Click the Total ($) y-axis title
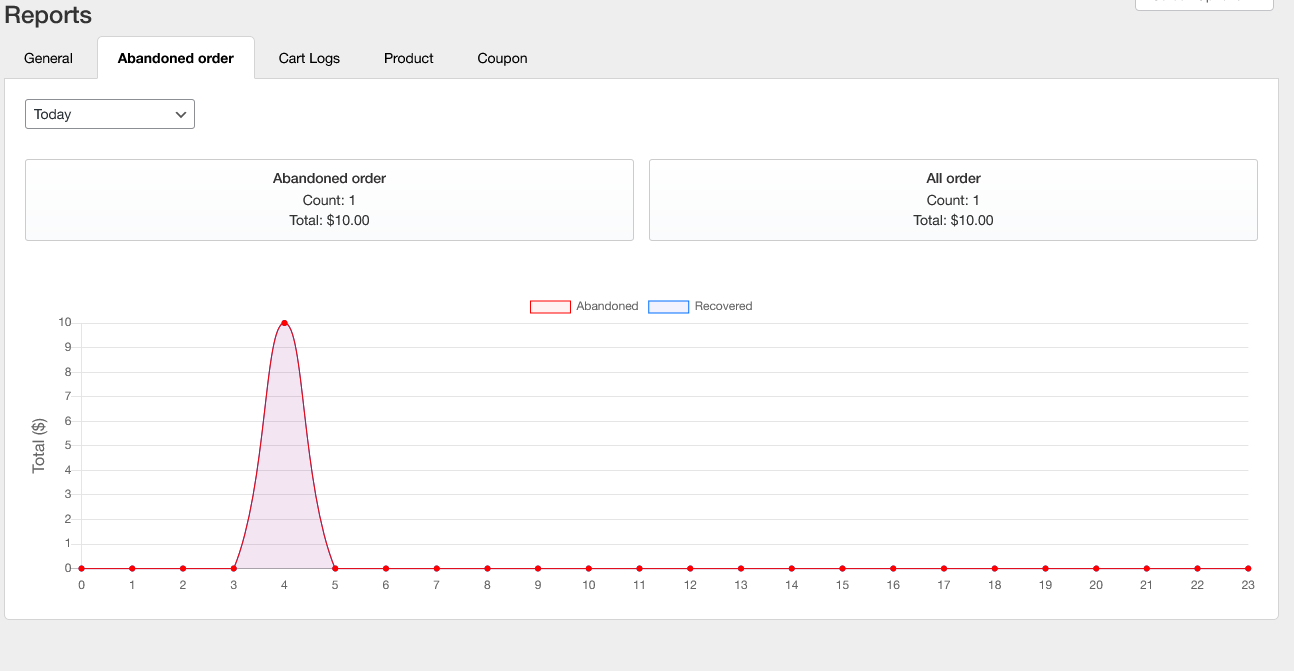This screenshot has width=1294, height=671. [x=40, y=446]
